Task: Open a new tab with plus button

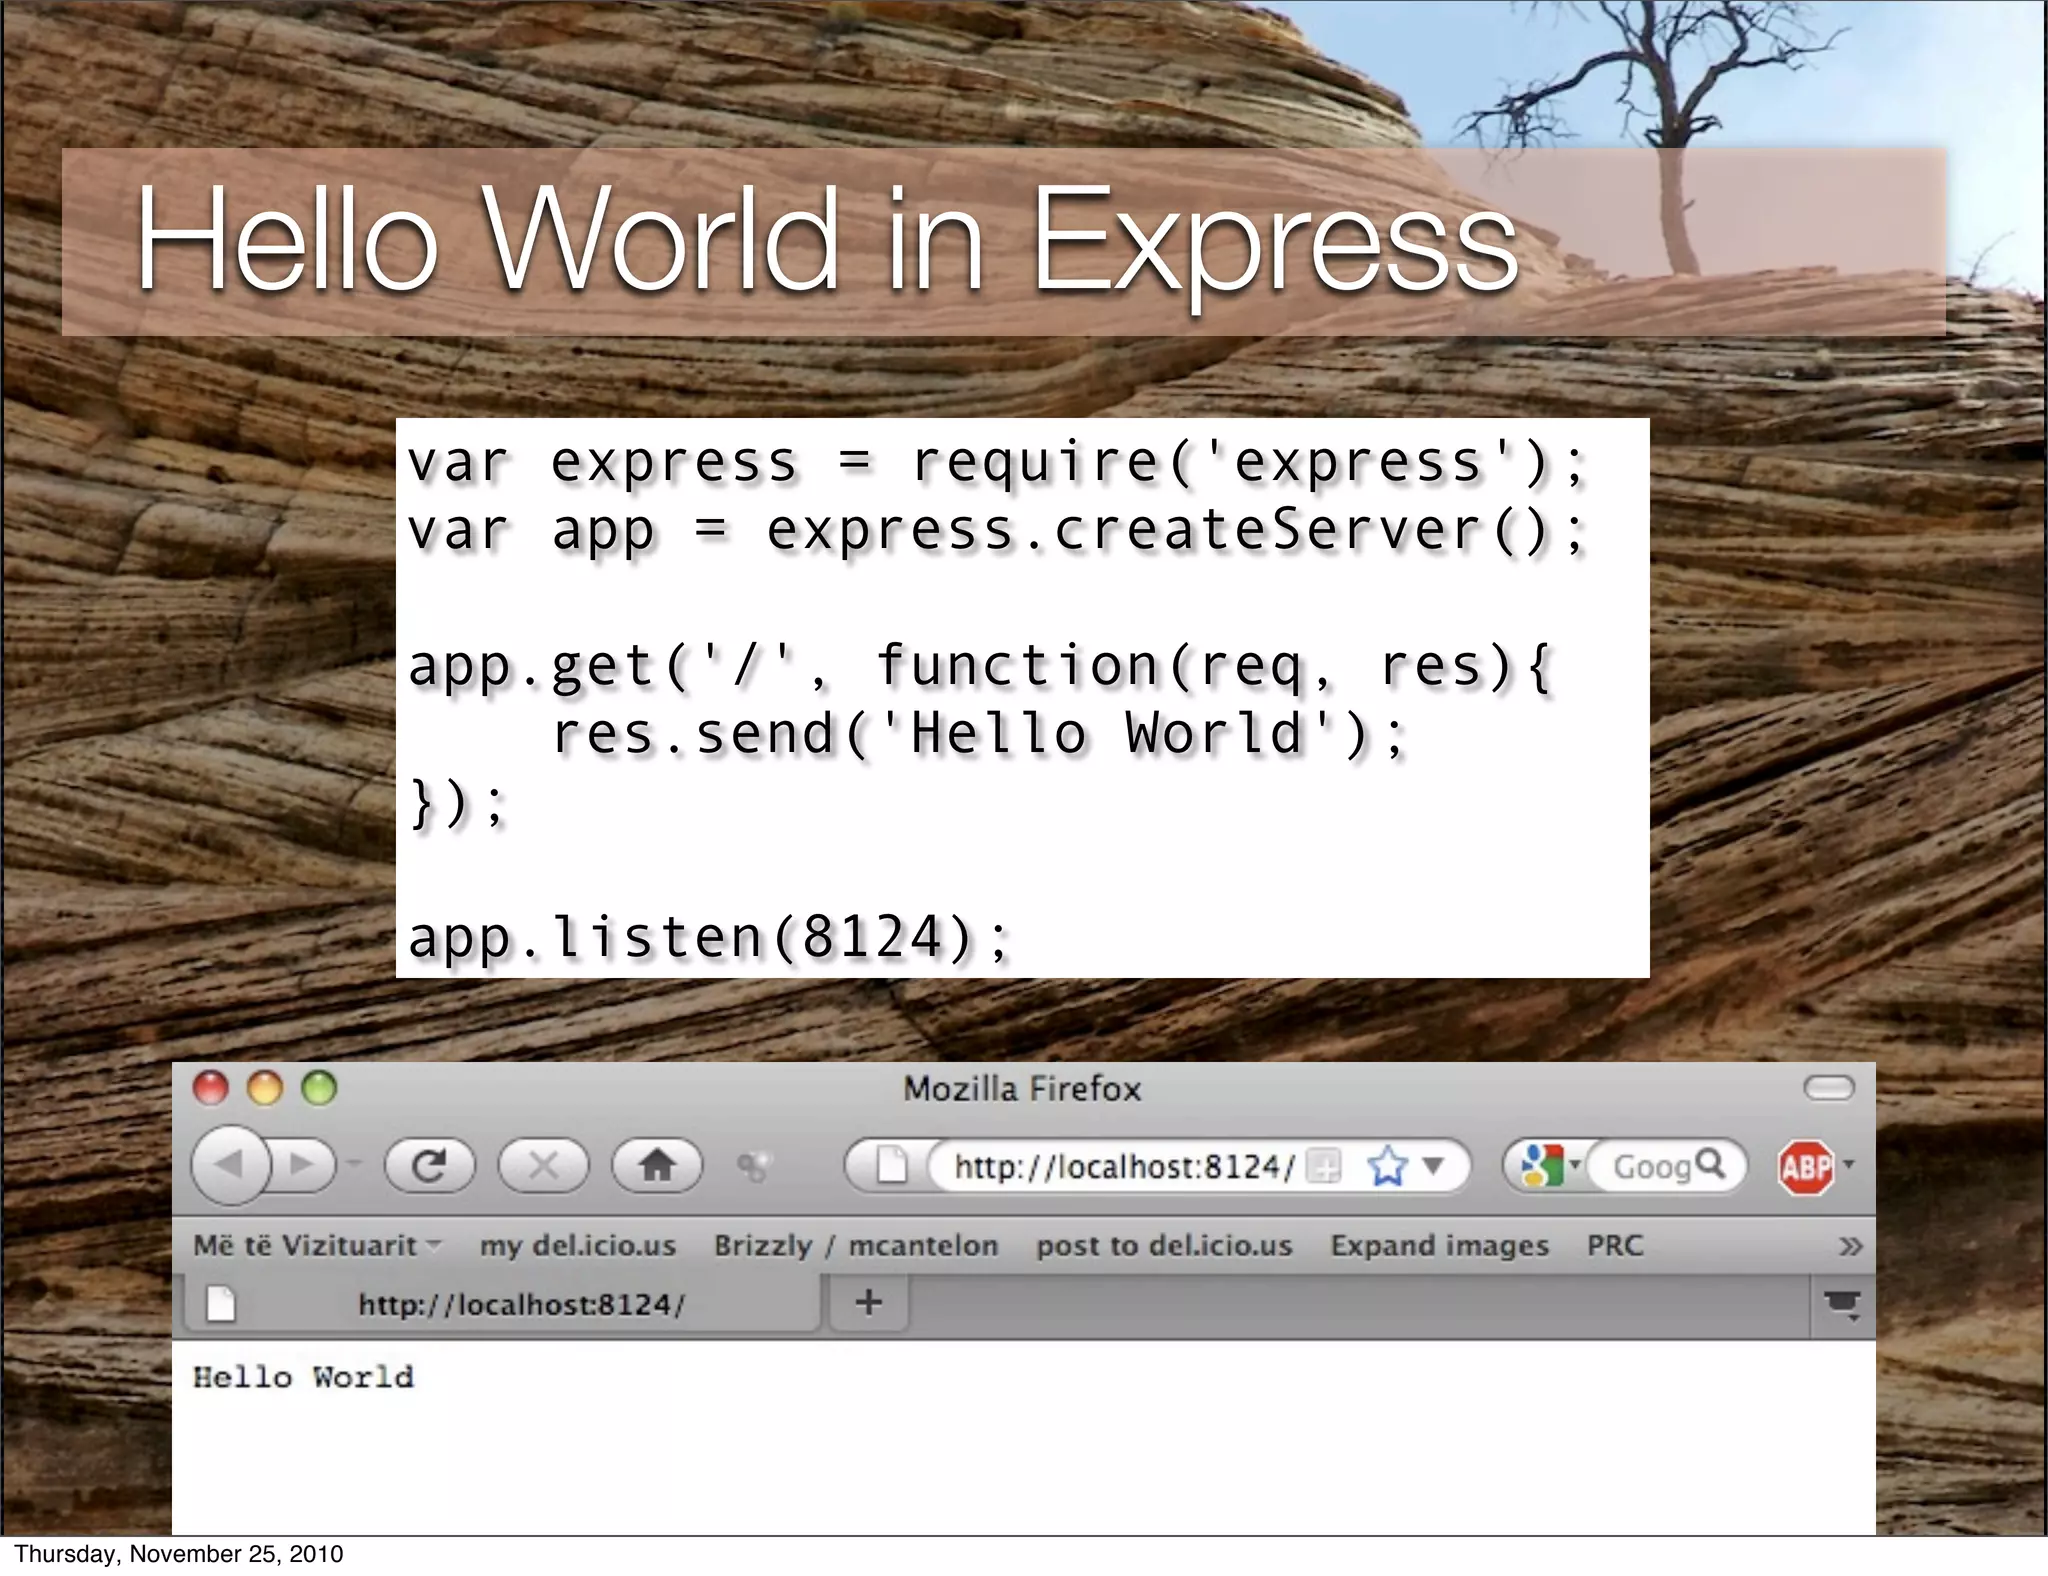Action: (869, 1302)
